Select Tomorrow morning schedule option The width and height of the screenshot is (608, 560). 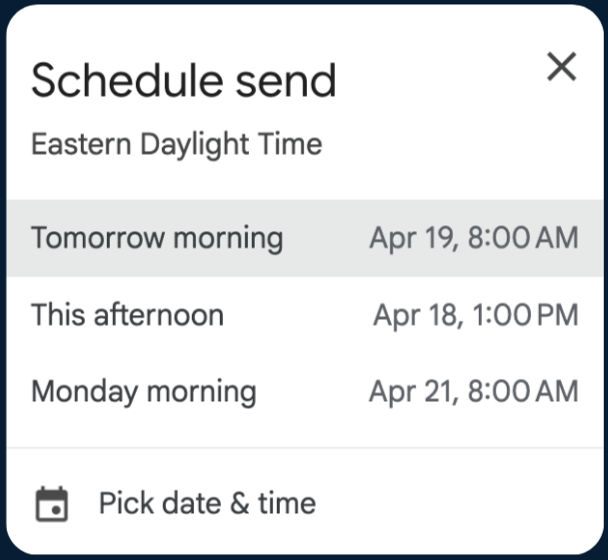point(305,238)
